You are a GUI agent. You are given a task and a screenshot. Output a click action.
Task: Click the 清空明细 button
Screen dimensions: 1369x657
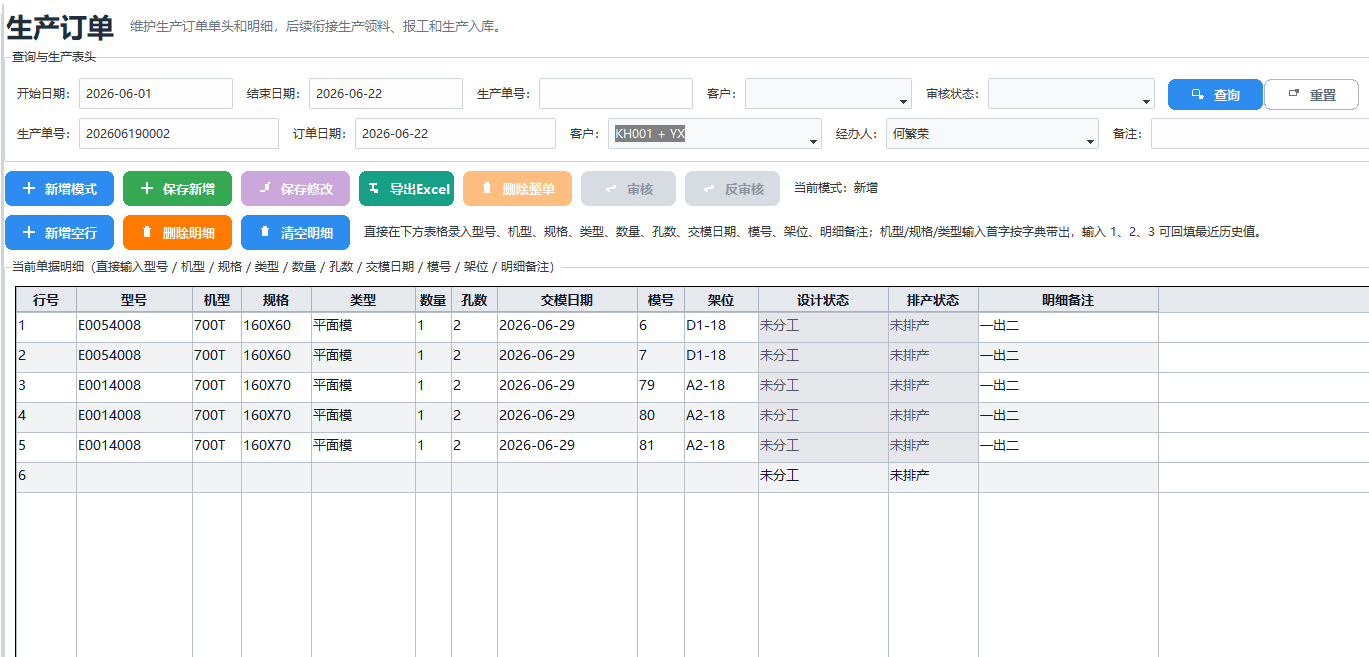coord(295,232)
